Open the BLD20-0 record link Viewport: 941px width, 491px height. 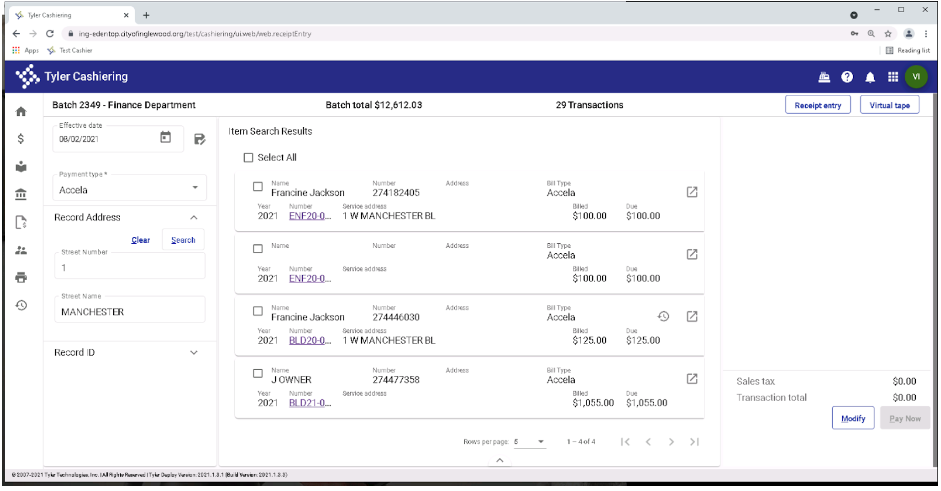pos(310,340)
